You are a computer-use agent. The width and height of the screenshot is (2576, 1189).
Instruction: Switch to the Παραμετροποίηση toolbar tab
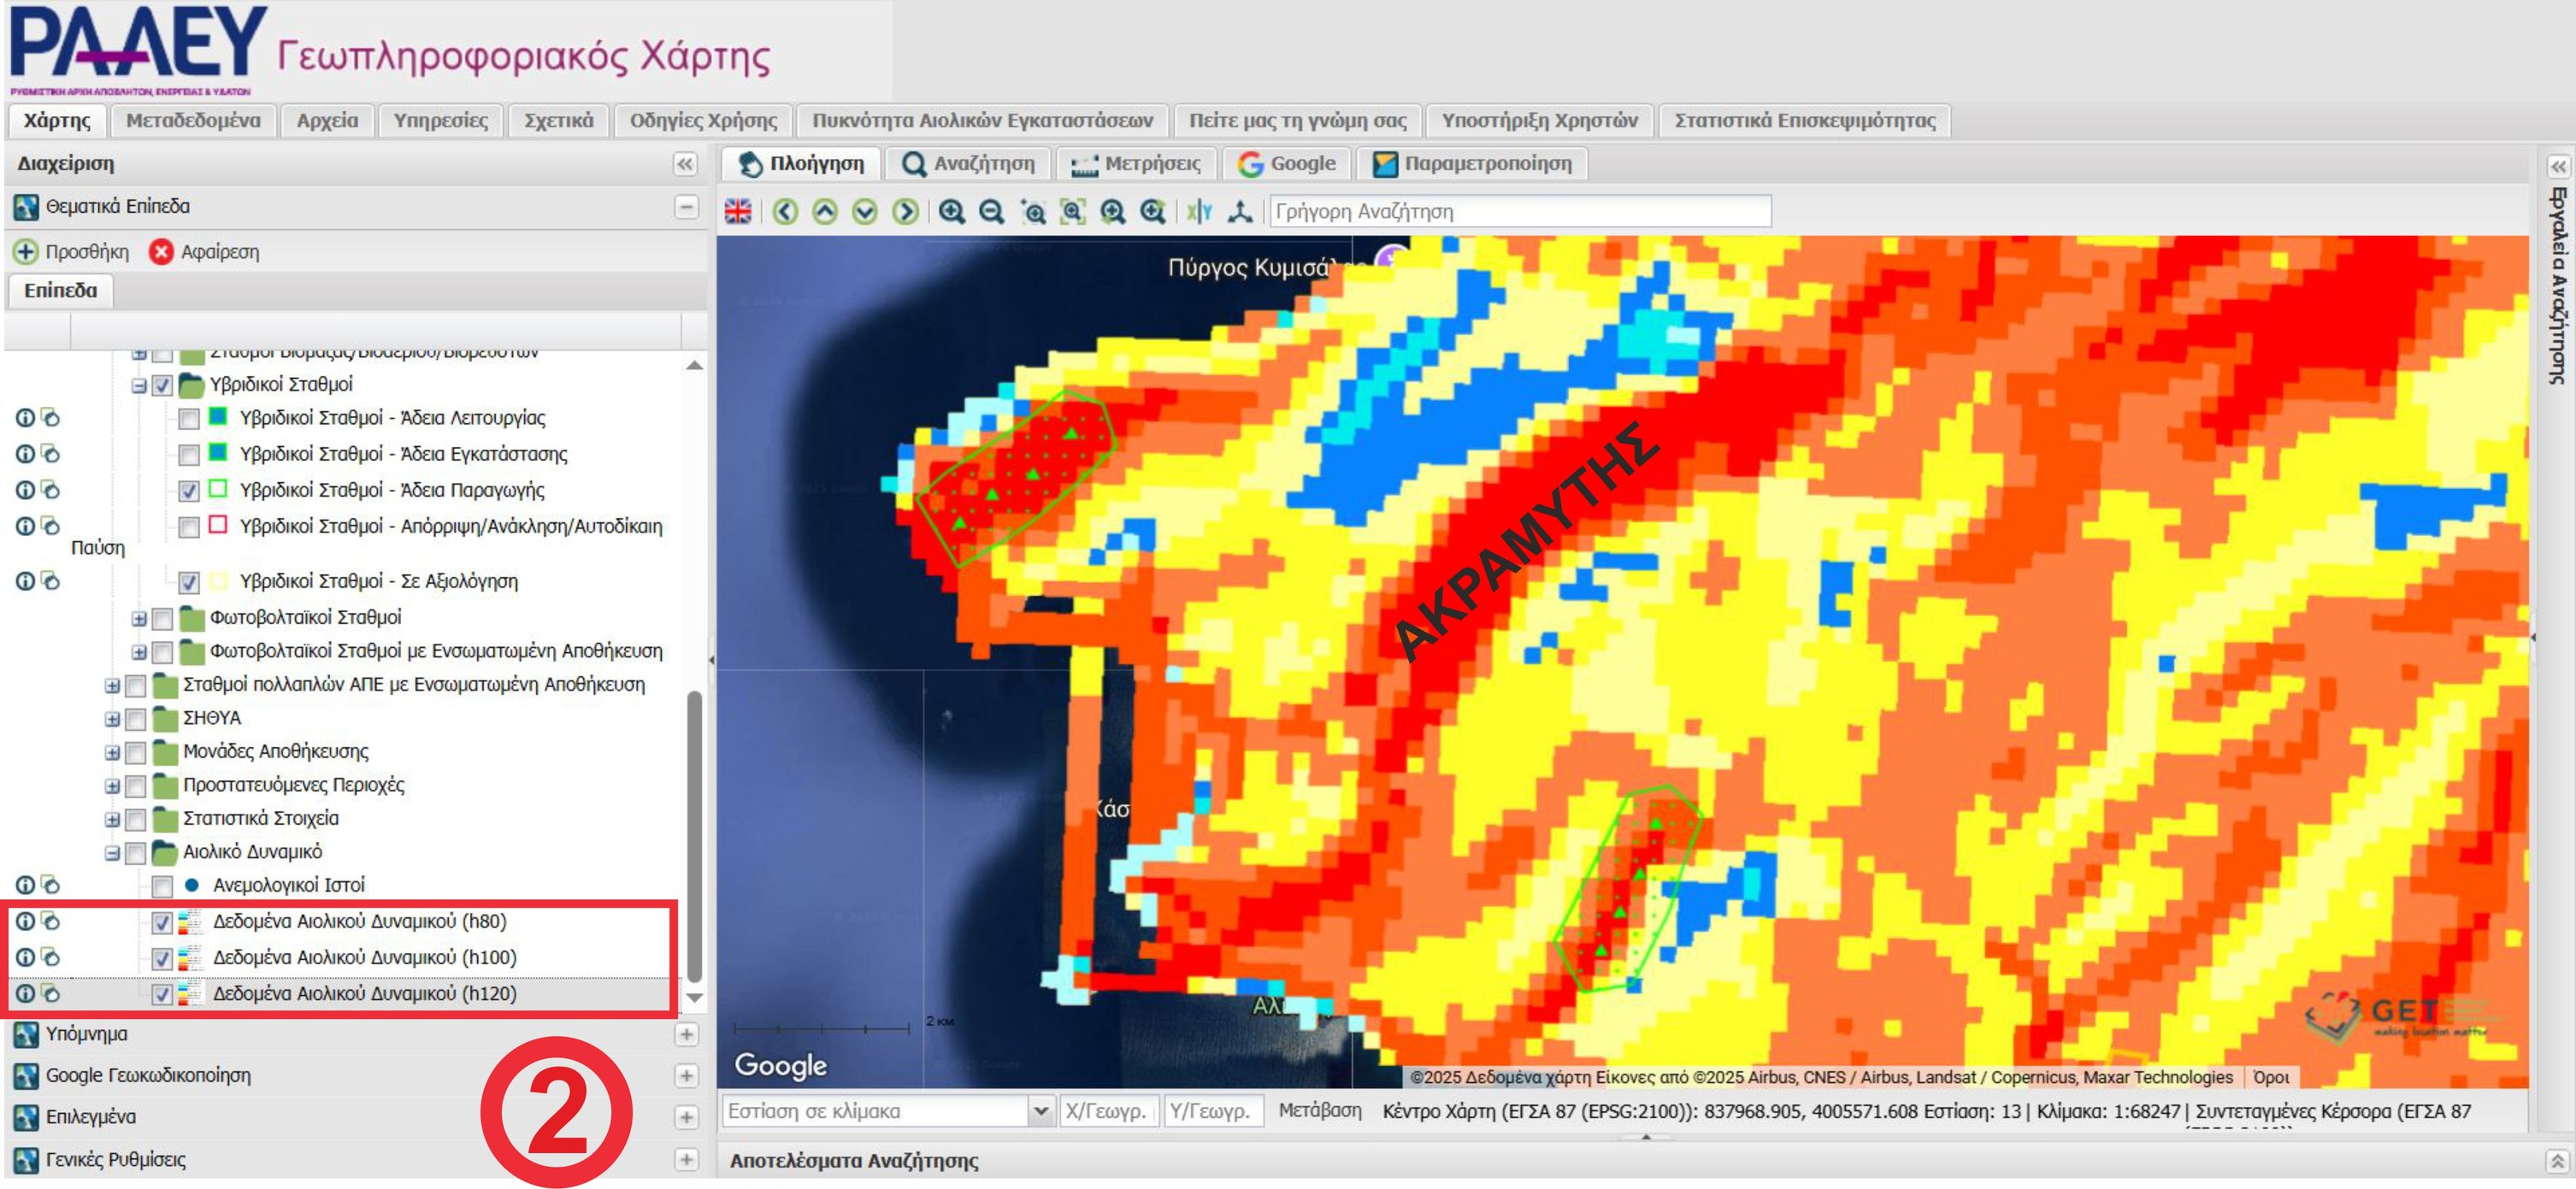pyautogui.click(x=1472, y=164)
